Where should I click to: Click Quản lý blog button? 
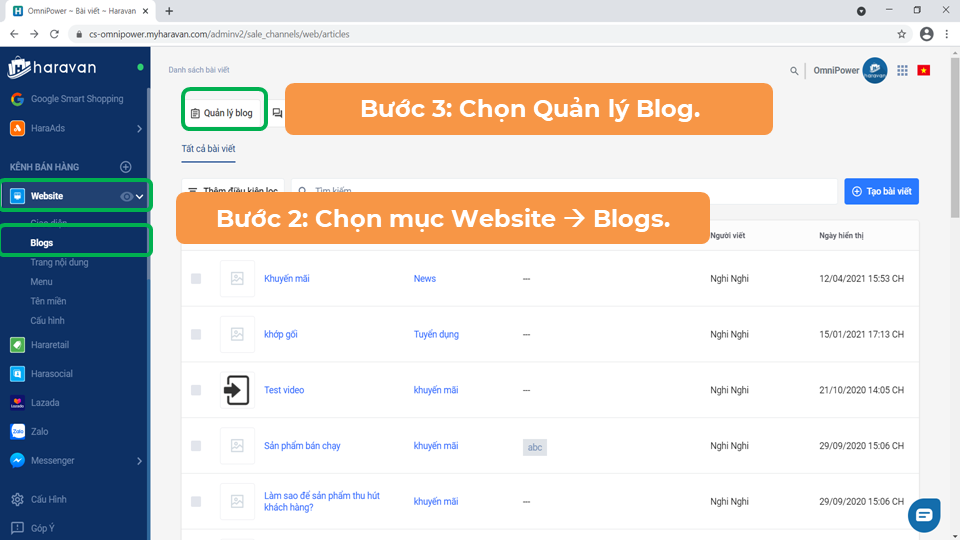222,113
